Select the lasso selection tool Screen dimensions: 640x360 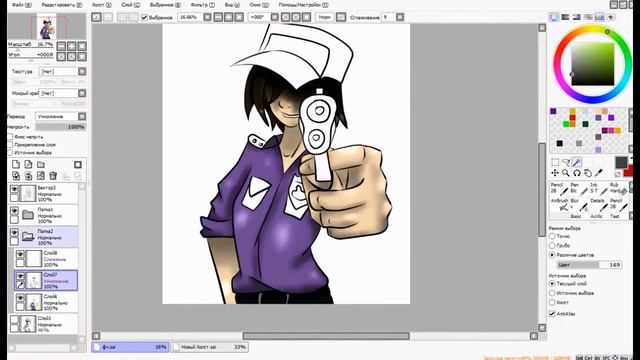[x=566, y=162]
